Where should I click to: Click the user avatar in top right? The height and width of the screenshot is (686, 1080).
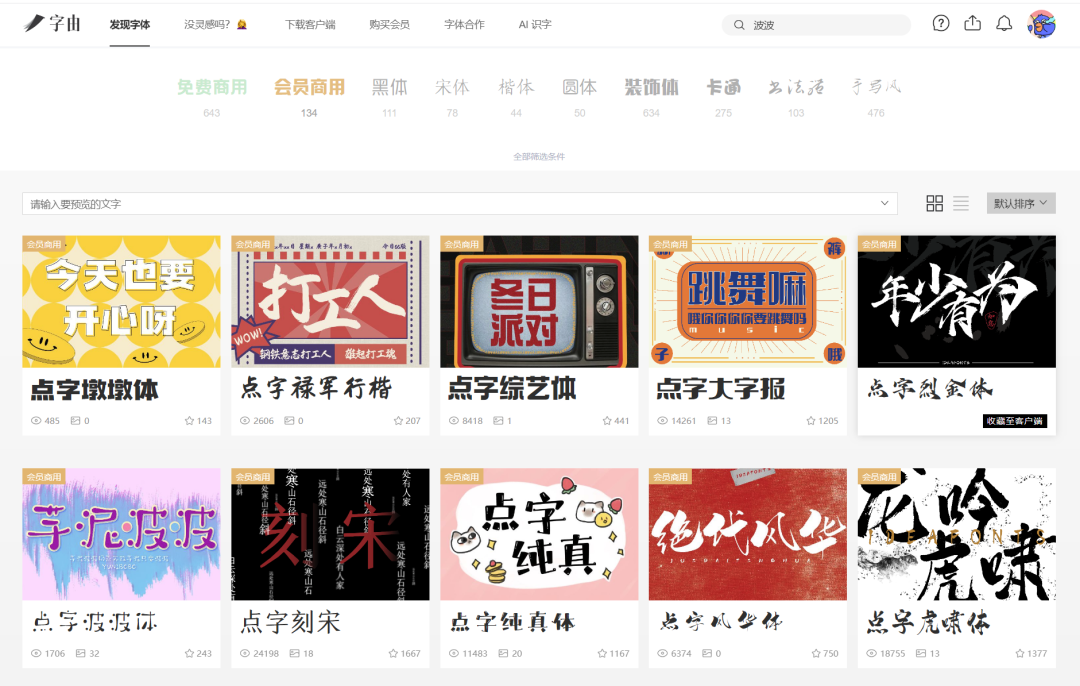pos(1041,24)
